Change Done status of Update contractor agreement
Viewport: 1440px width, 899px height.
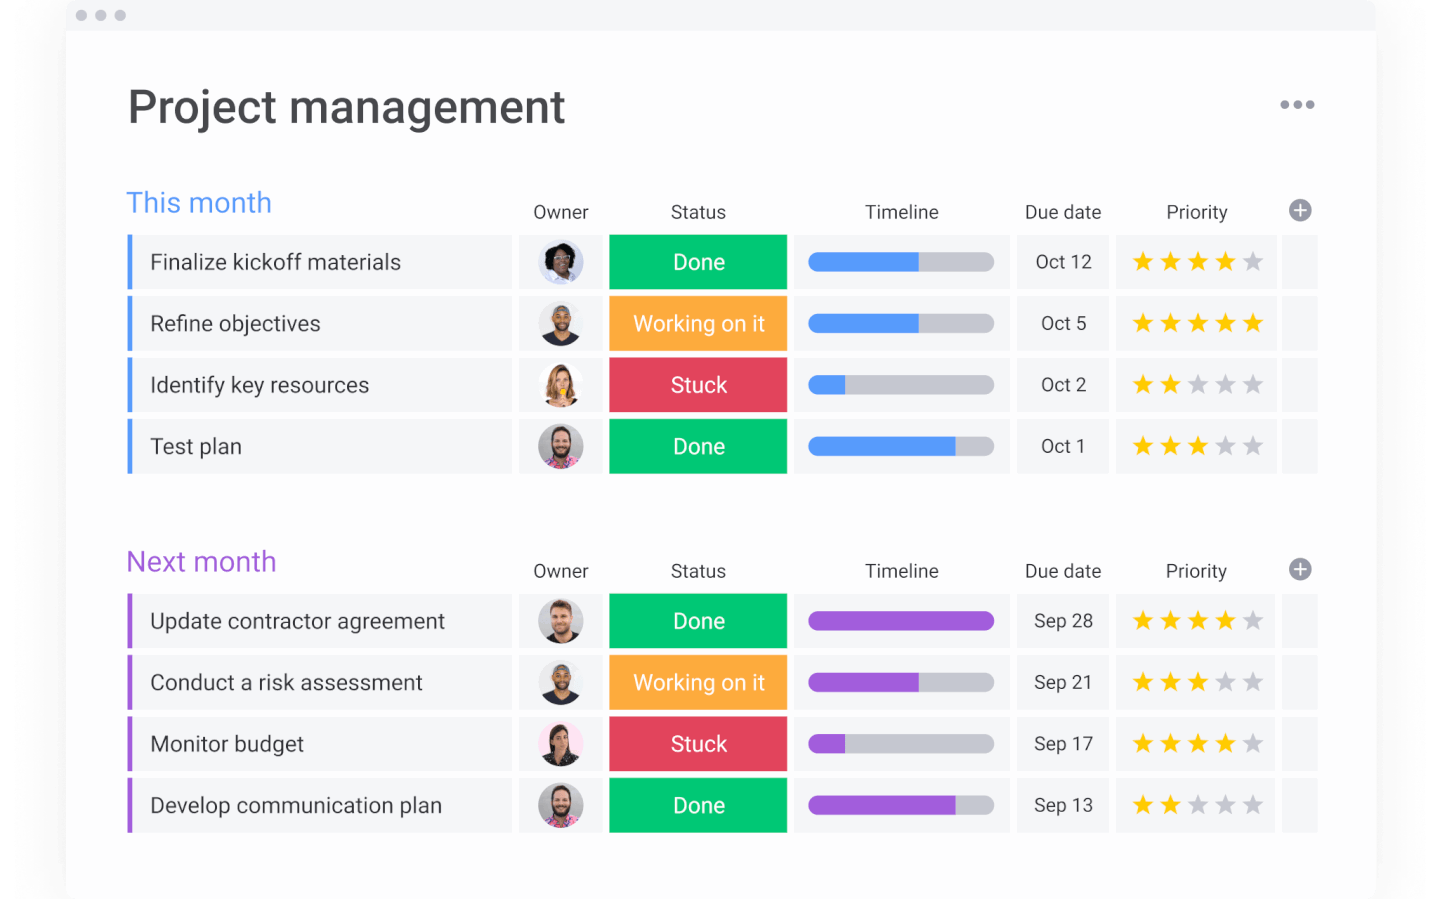click(x=698, y=621)
